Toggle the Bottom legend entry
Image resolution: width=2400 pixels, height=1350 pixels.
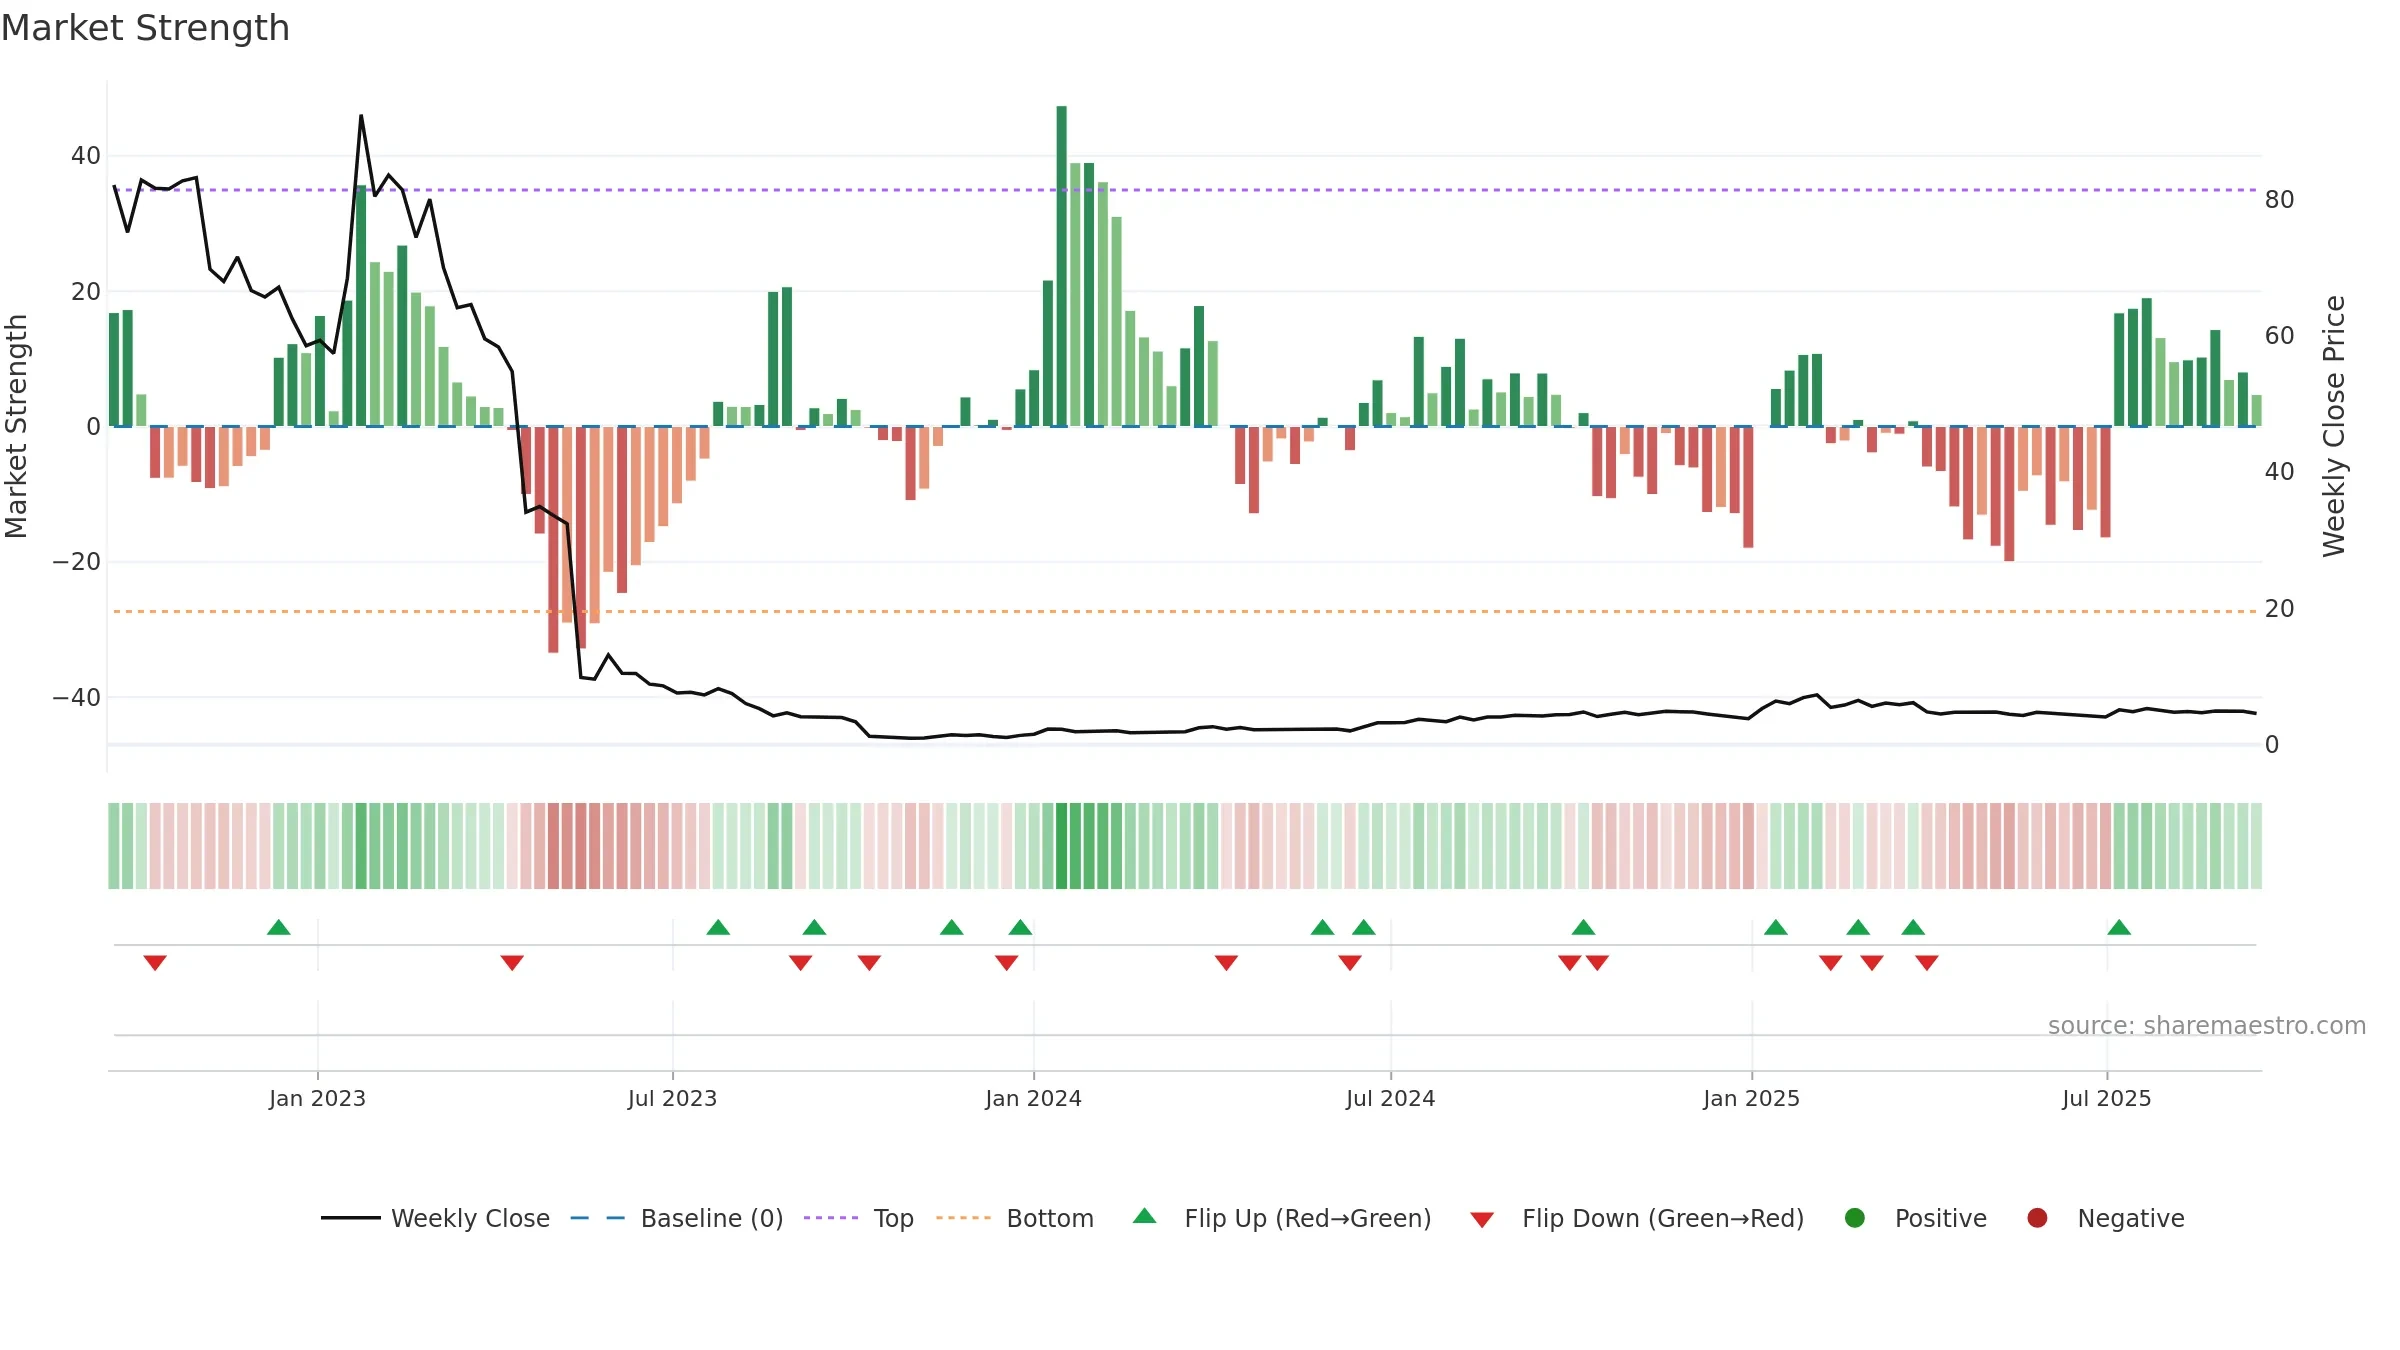tap(1015, 1218)
